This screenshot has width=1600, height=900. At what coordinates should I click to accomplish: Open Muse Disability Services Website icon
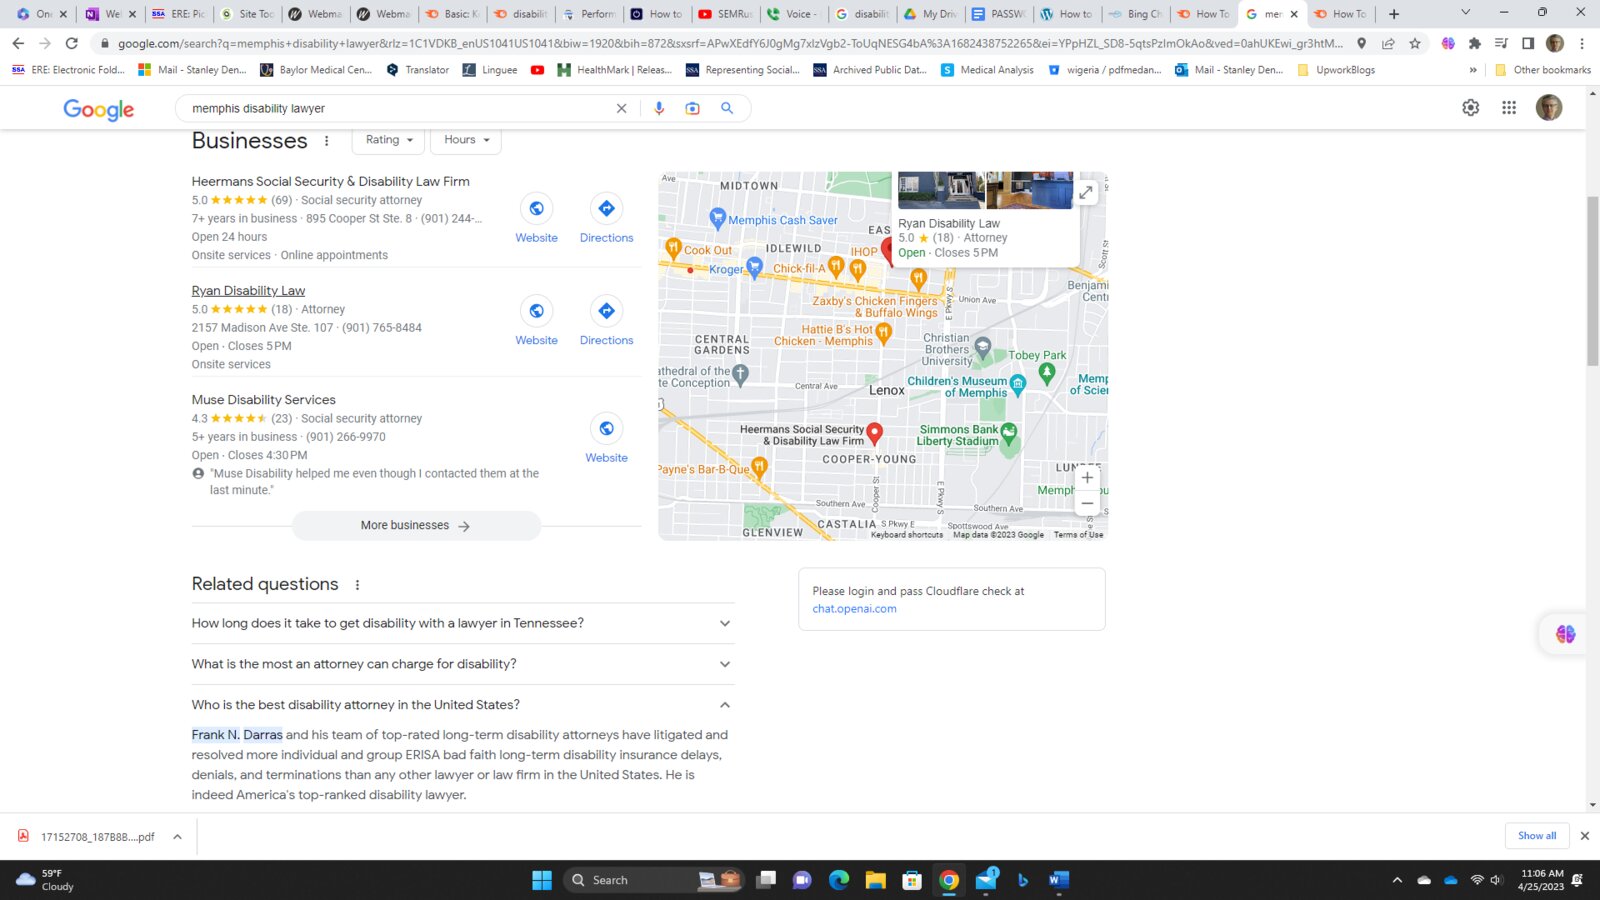coord(606,428)
